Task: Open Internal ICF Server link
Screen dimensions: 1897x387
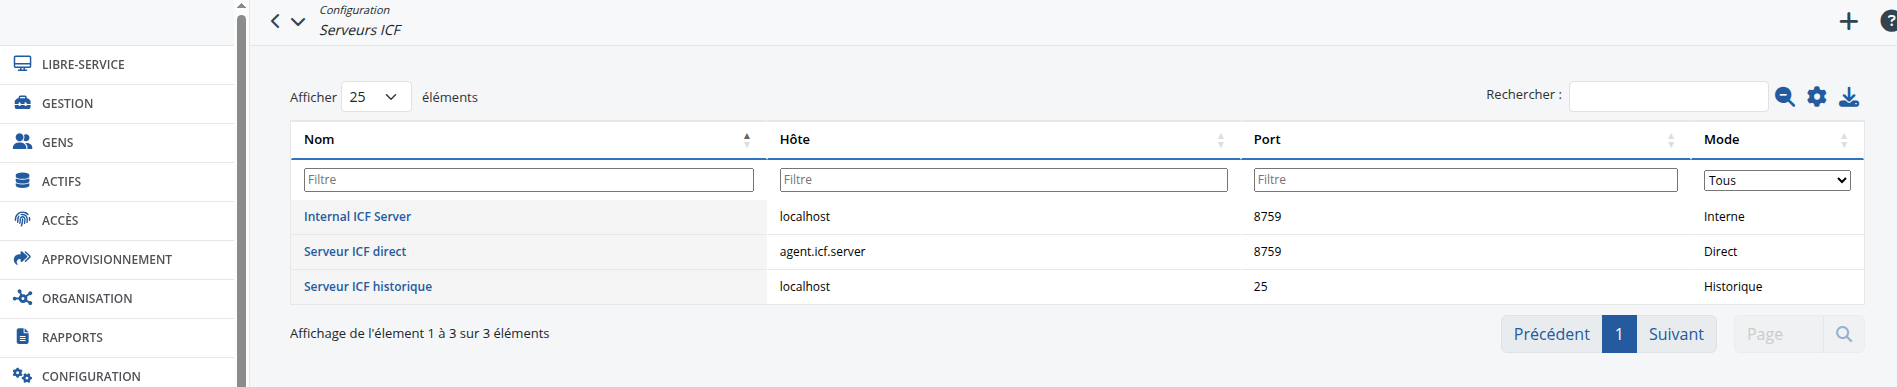Action: tap(357, 216)
